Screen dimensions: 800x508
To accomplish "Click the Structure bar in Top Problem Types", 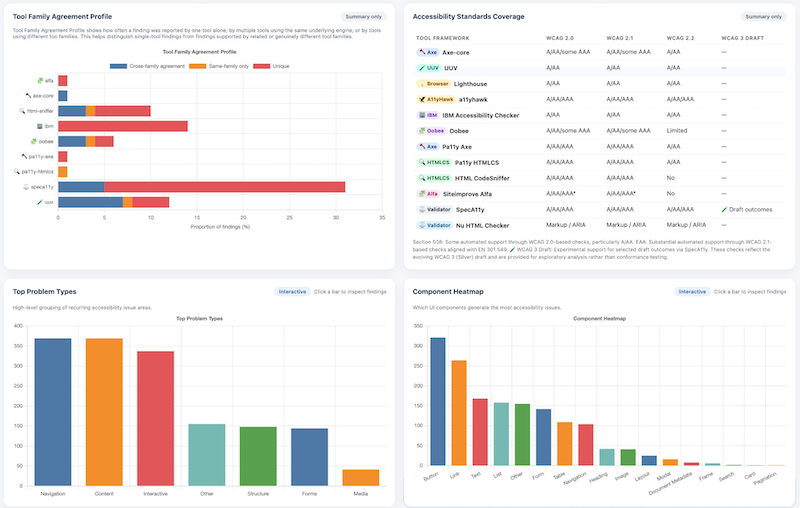I will coord(258,456).
